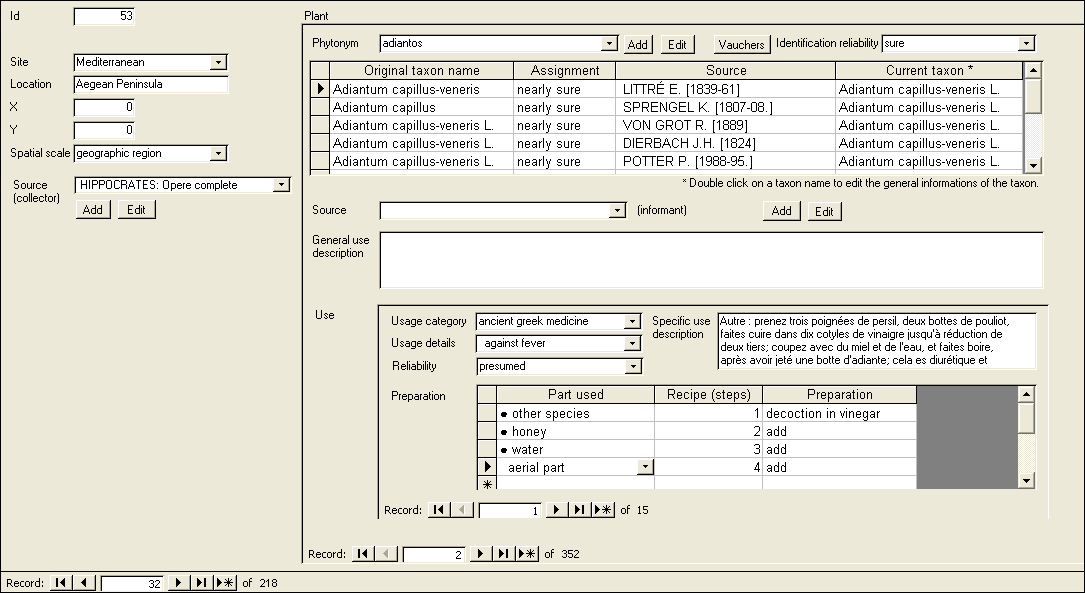Click the Y coordinate field

pos(104,130)
